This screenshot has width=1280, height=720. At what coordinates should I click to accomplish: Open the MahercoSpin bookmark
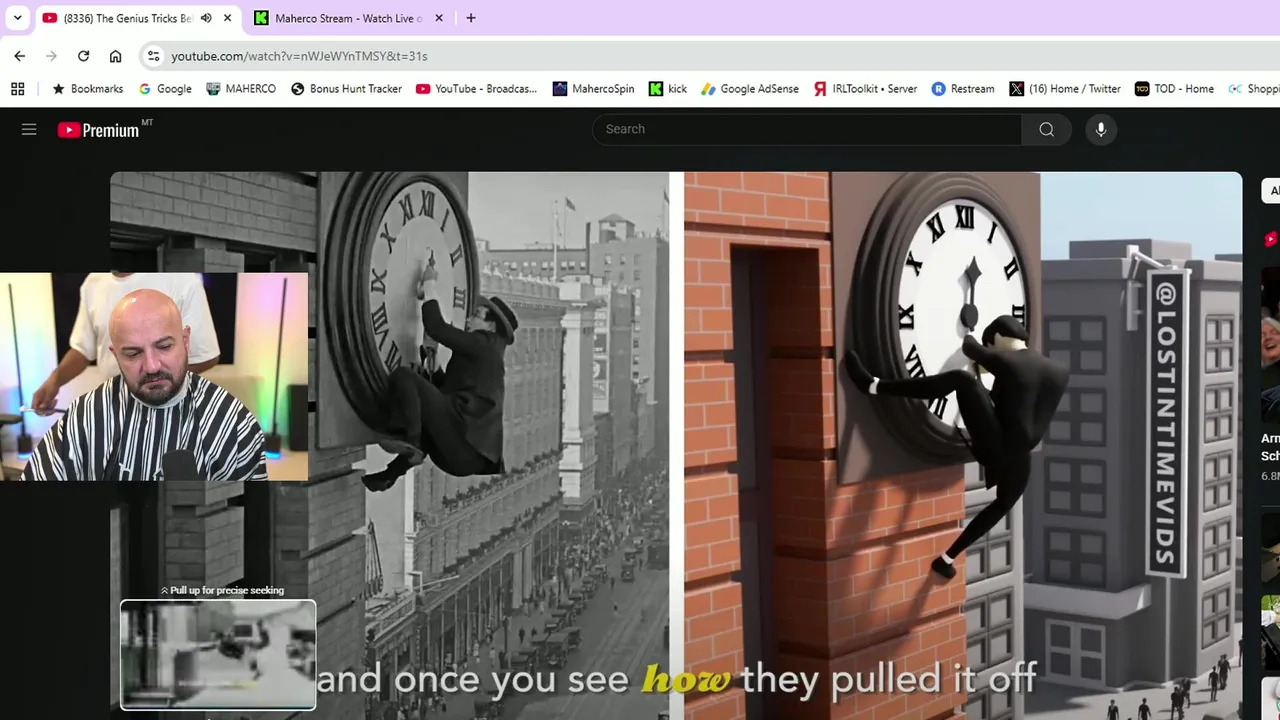click(x=593, y=89)
